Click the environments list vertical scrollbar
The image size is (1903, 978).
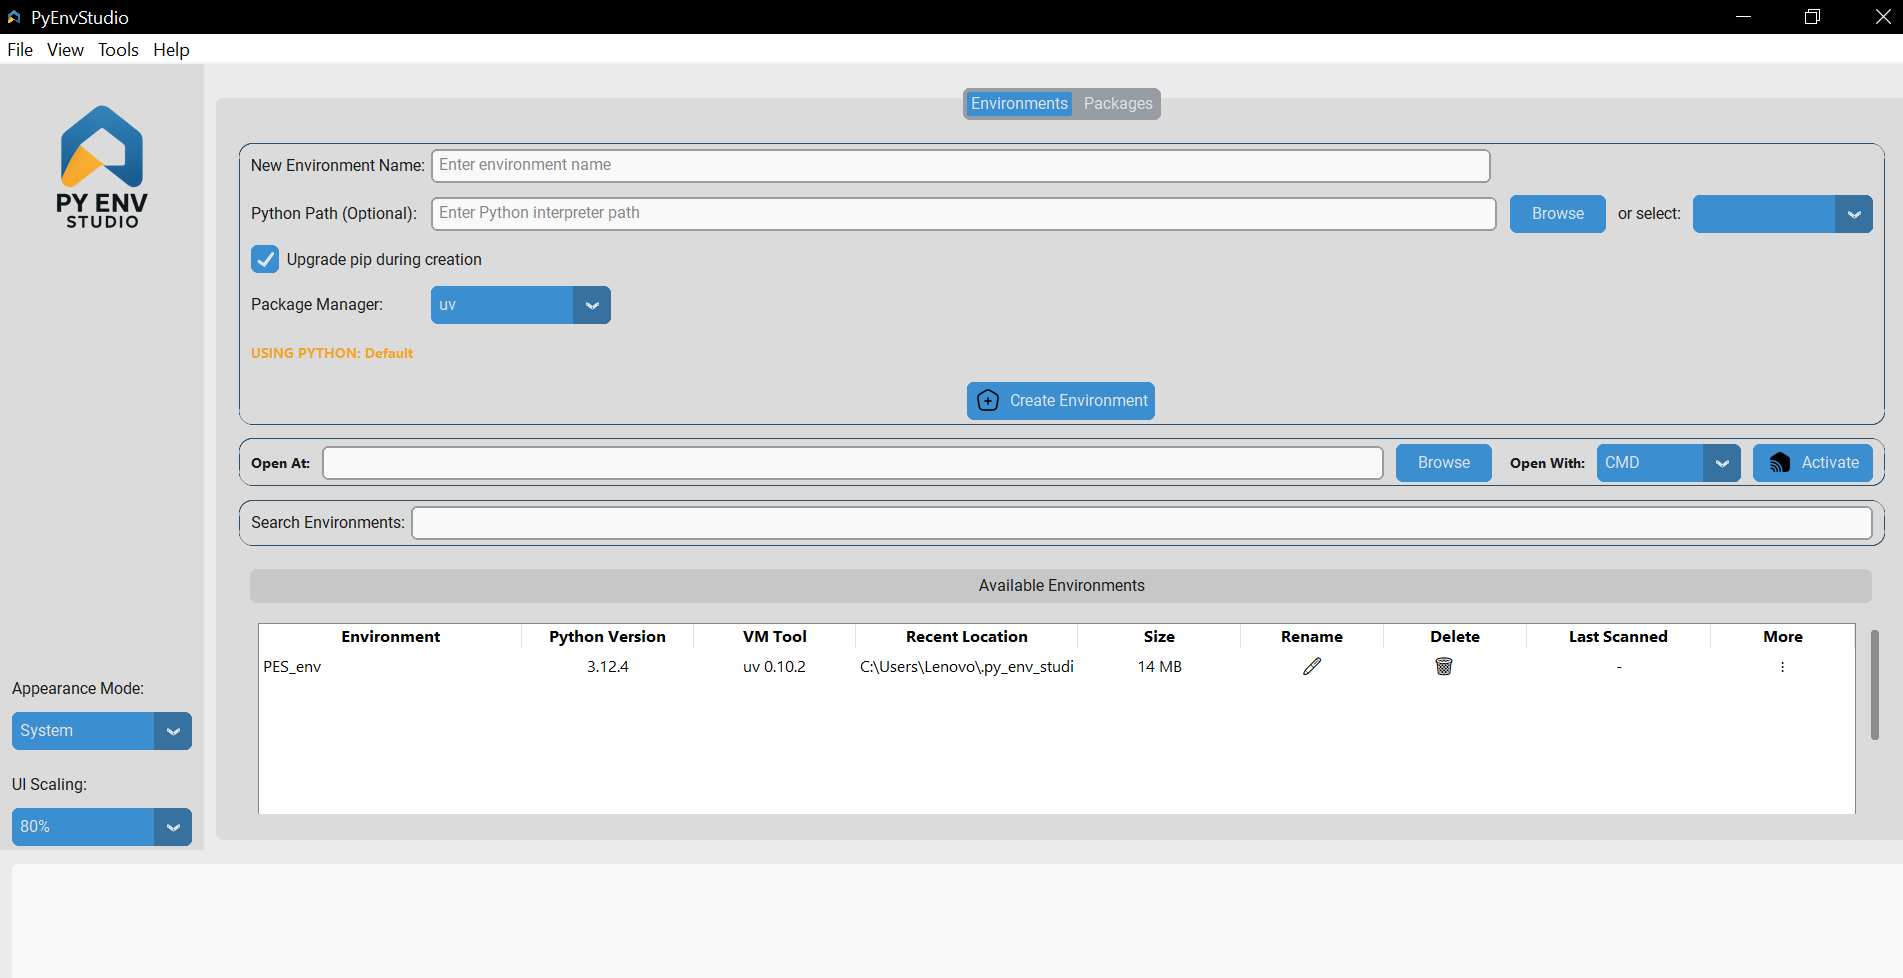click(1874, 685)
